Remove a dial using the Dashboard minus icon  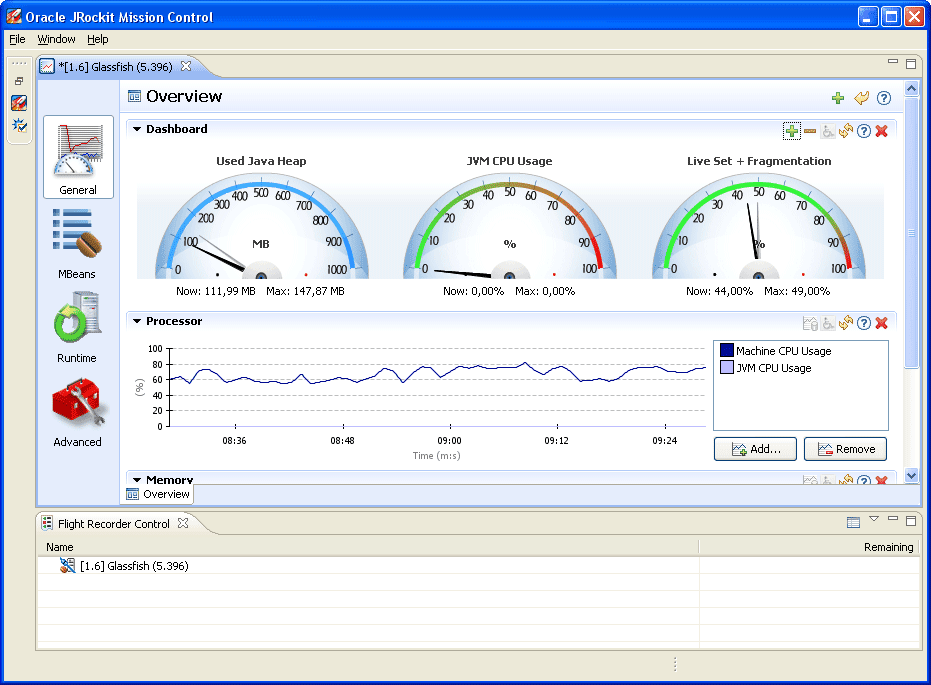pos(810,131)
